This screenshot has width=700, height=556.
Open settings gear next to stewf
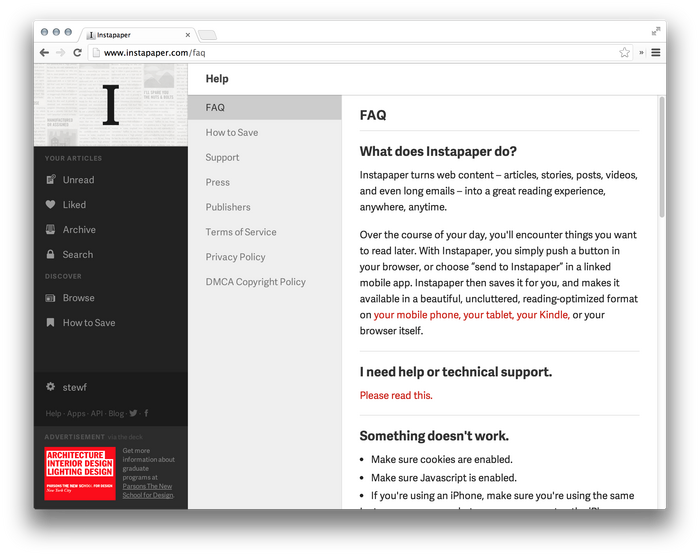[x=51, y=387]
